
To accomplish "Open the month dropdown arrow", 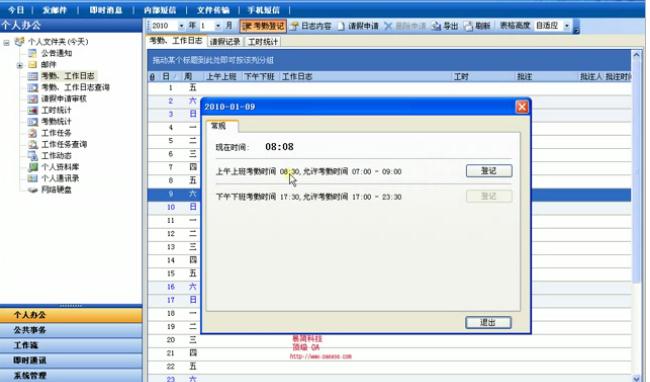I will point(218,26).
